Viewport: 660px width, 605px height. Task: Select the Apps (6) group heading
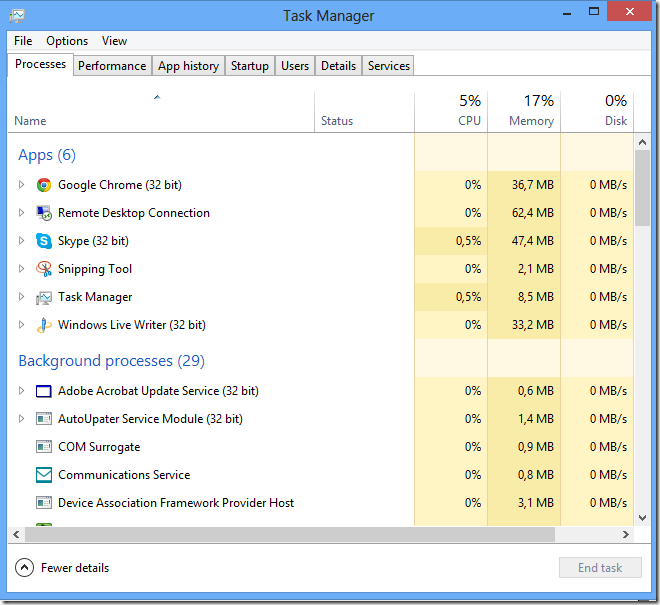pos(47,155)
